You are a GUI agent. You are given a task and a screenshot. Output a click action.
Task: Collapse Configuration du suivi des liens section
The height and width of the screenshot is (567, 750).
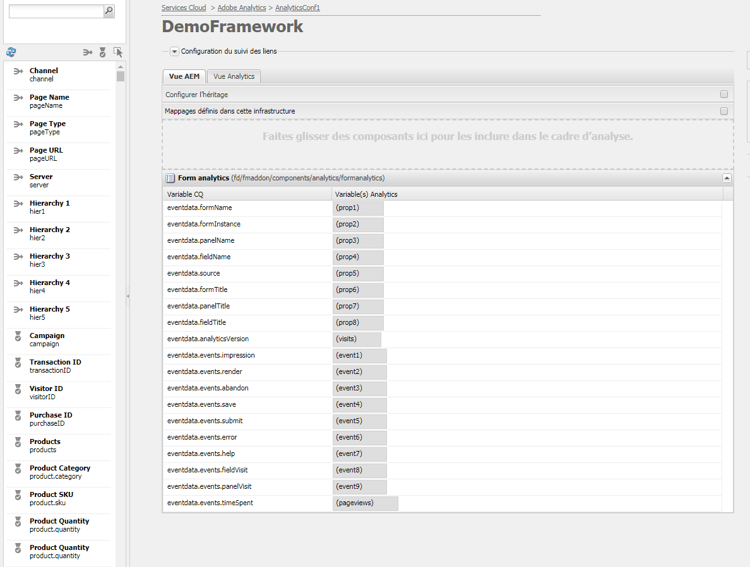pos(175,51)
